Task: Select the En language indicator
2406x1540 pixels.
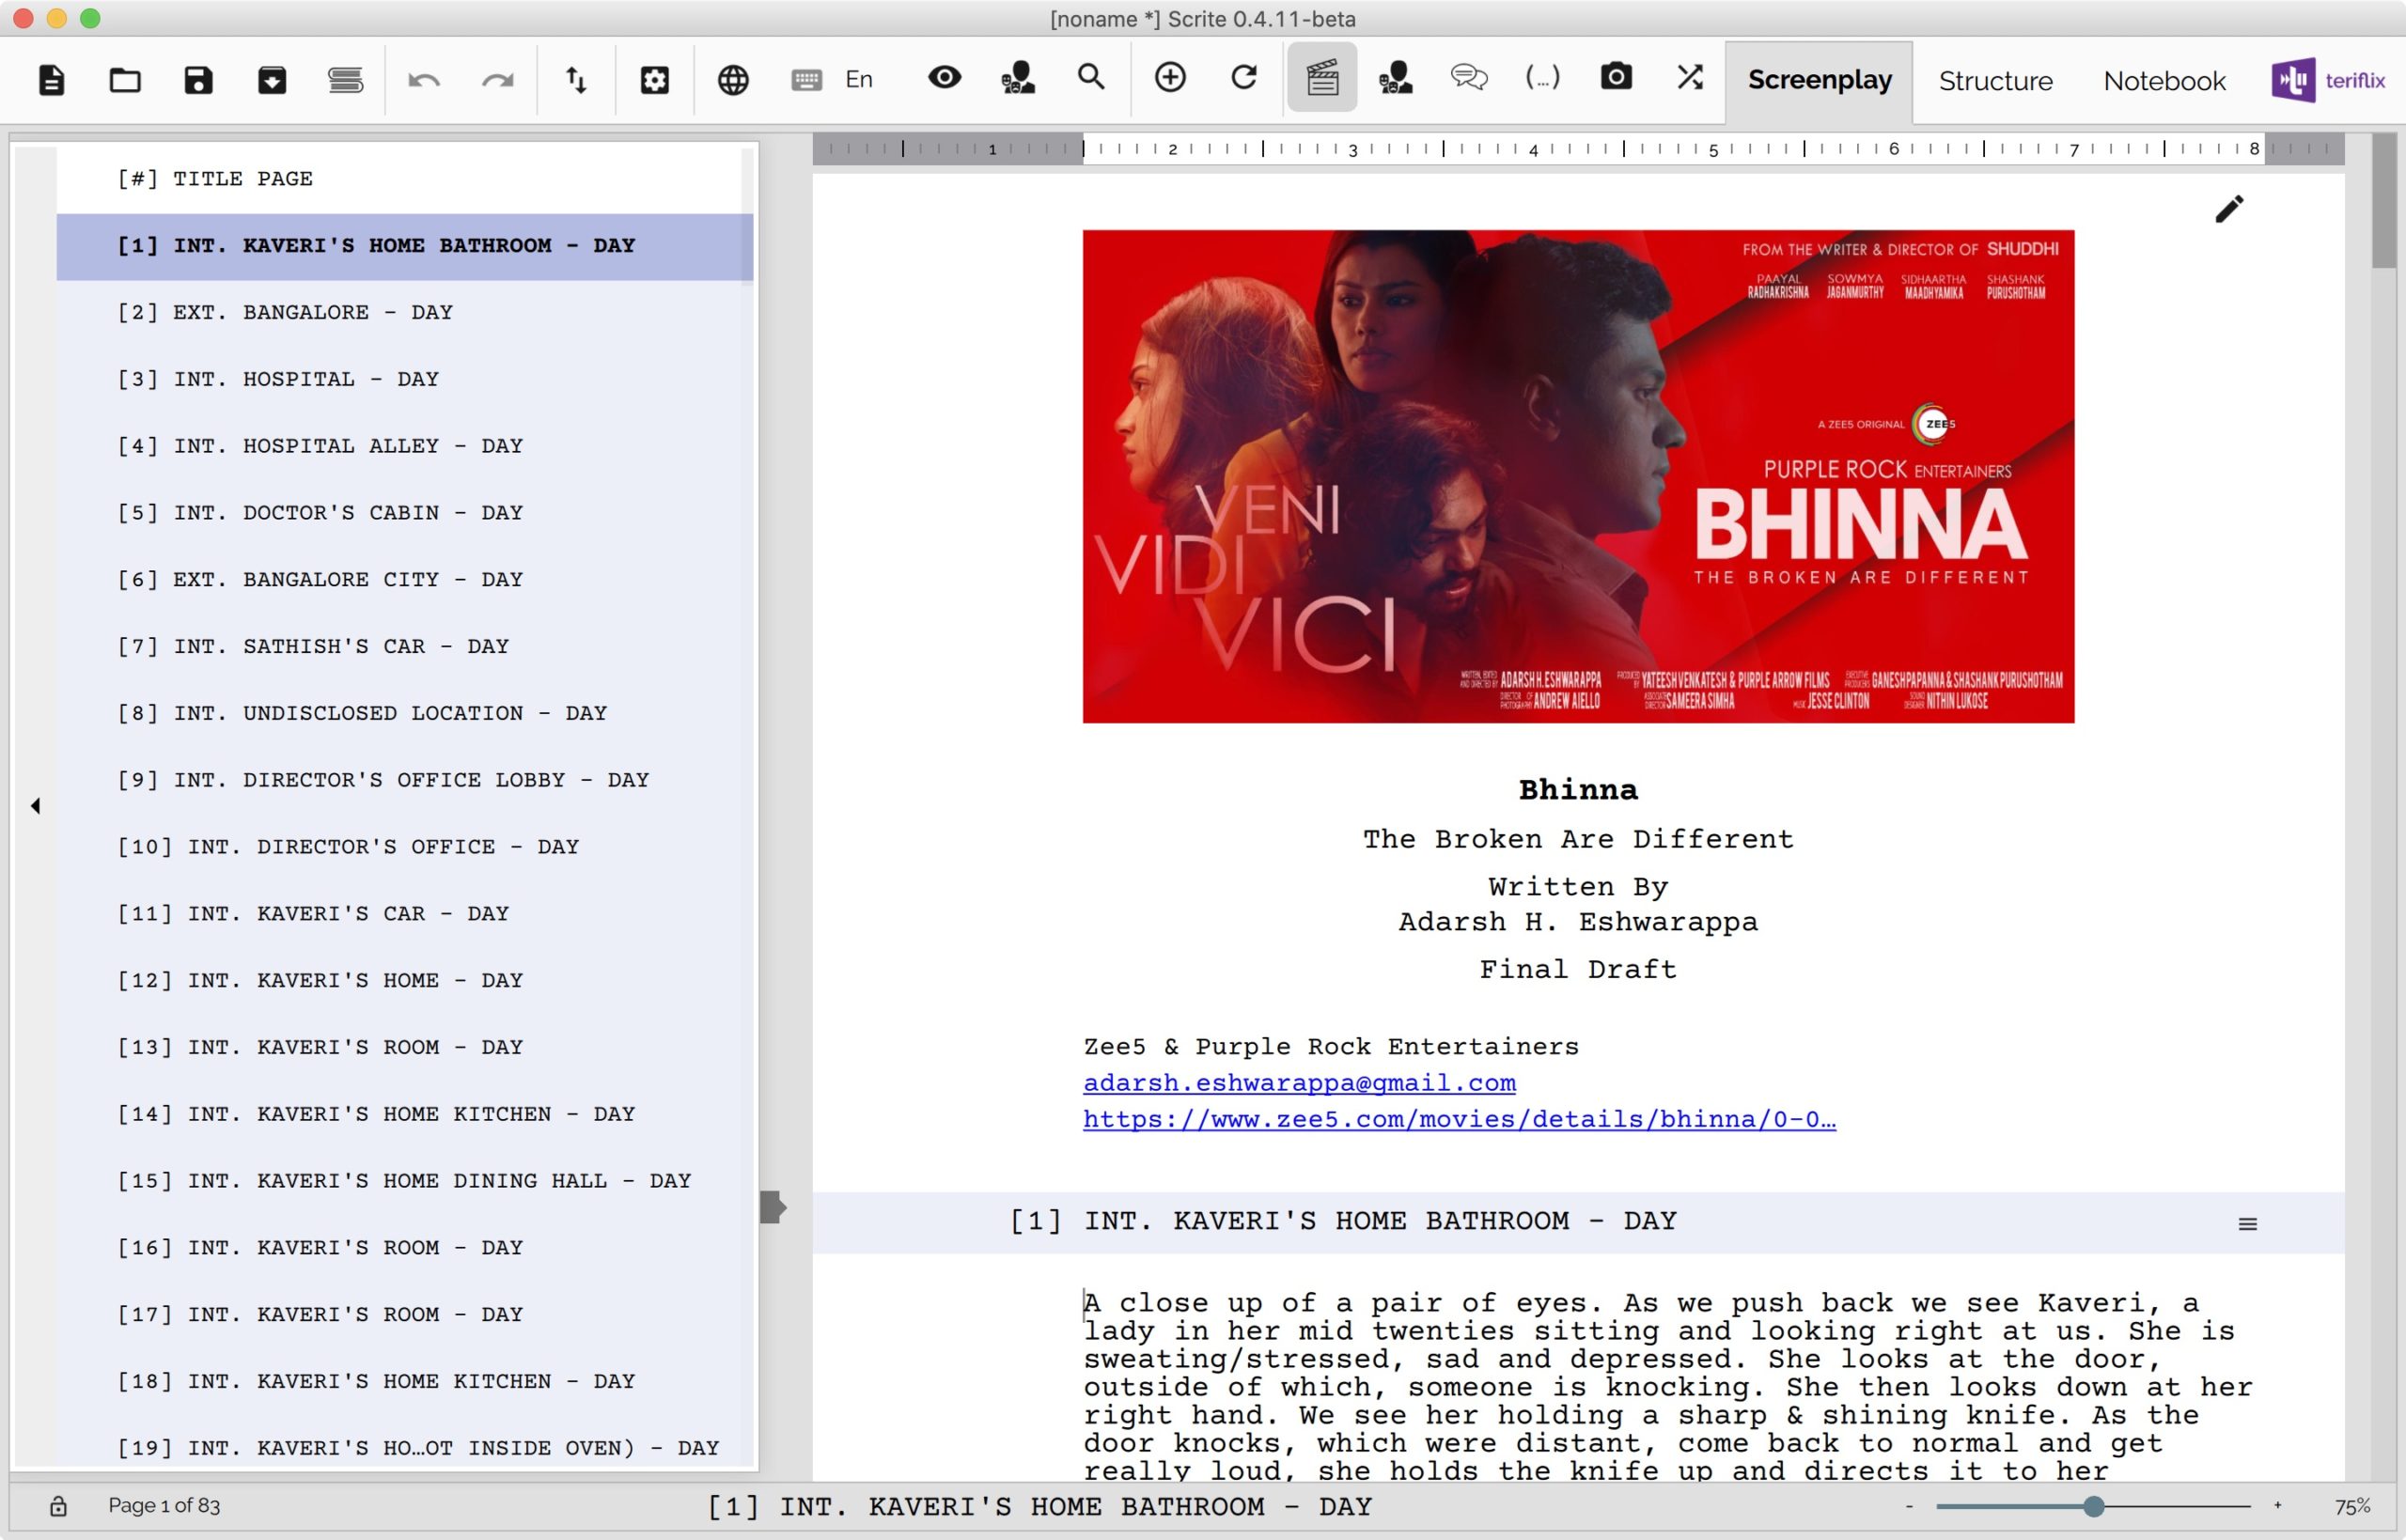Action: point(859,79)
